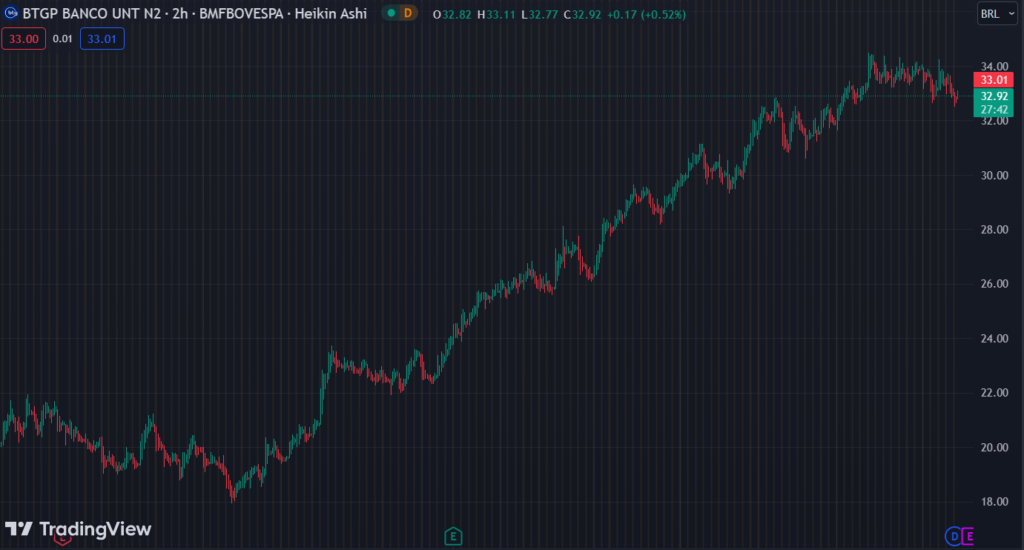
Task: Open the BRL currency dropdown
Action: 997,14
